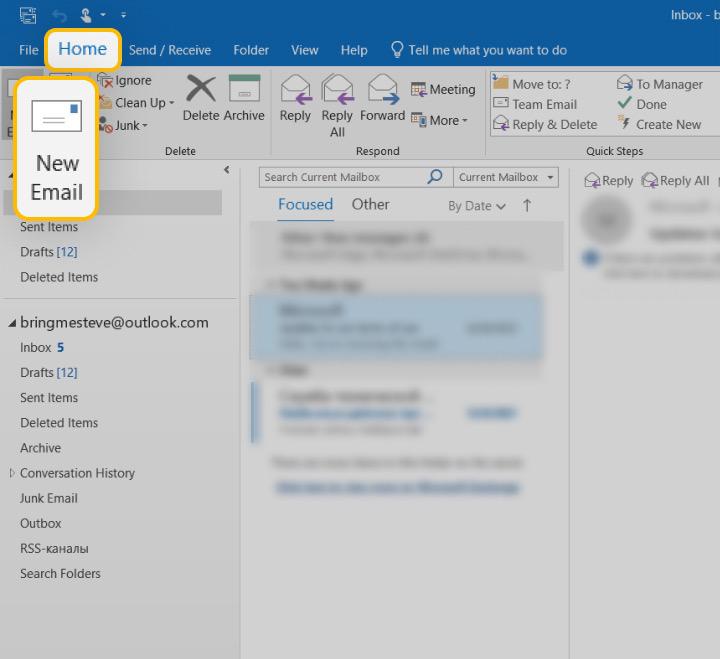Open the By Date sort dropdown
Screen dimensions: 720x659
(476, 206)
